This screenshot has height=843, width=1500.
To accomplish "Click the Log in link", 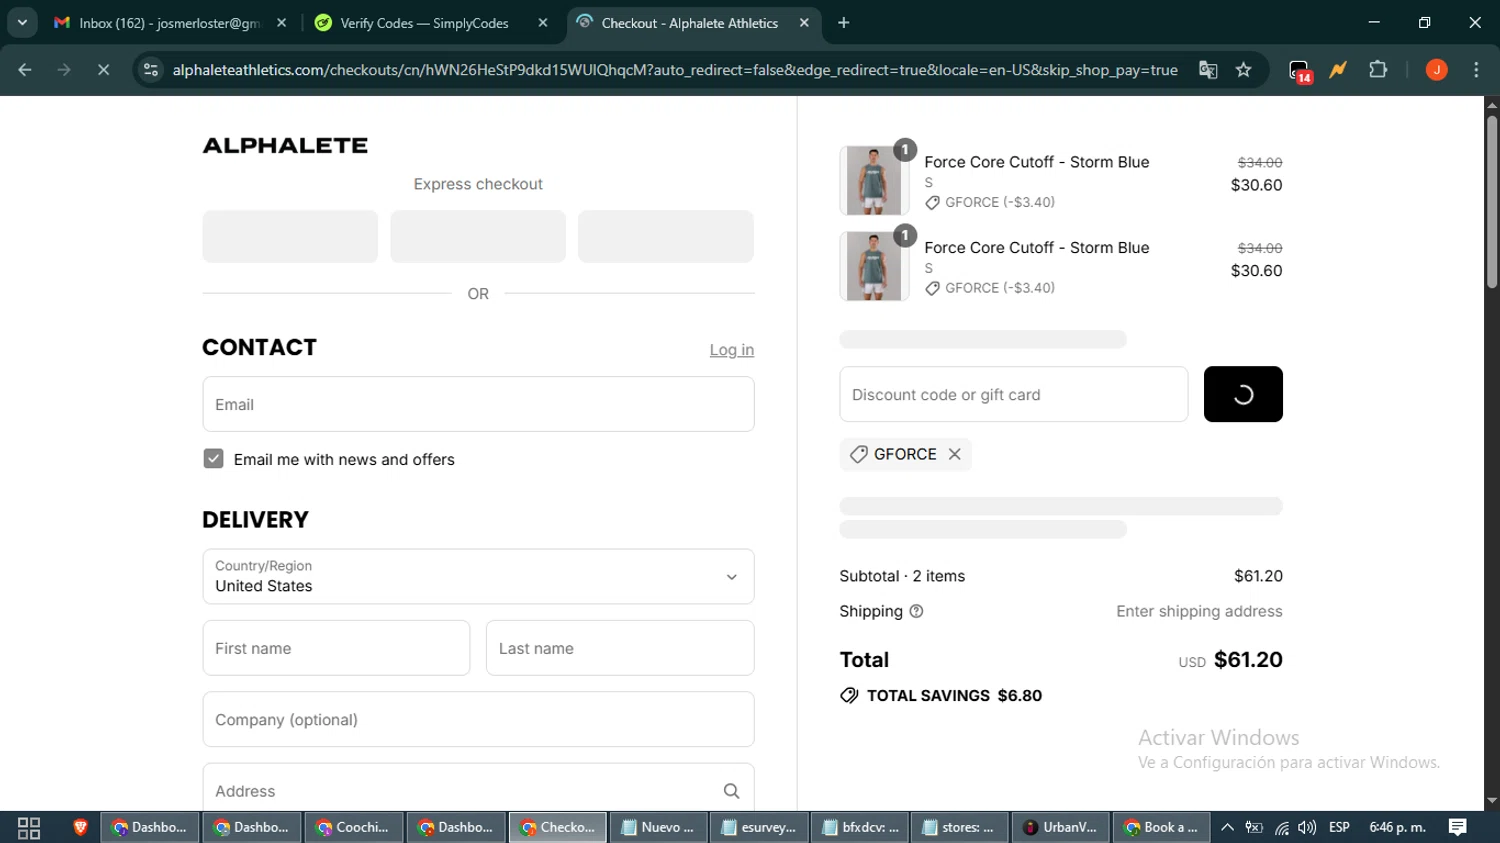I will pos(732,350).
